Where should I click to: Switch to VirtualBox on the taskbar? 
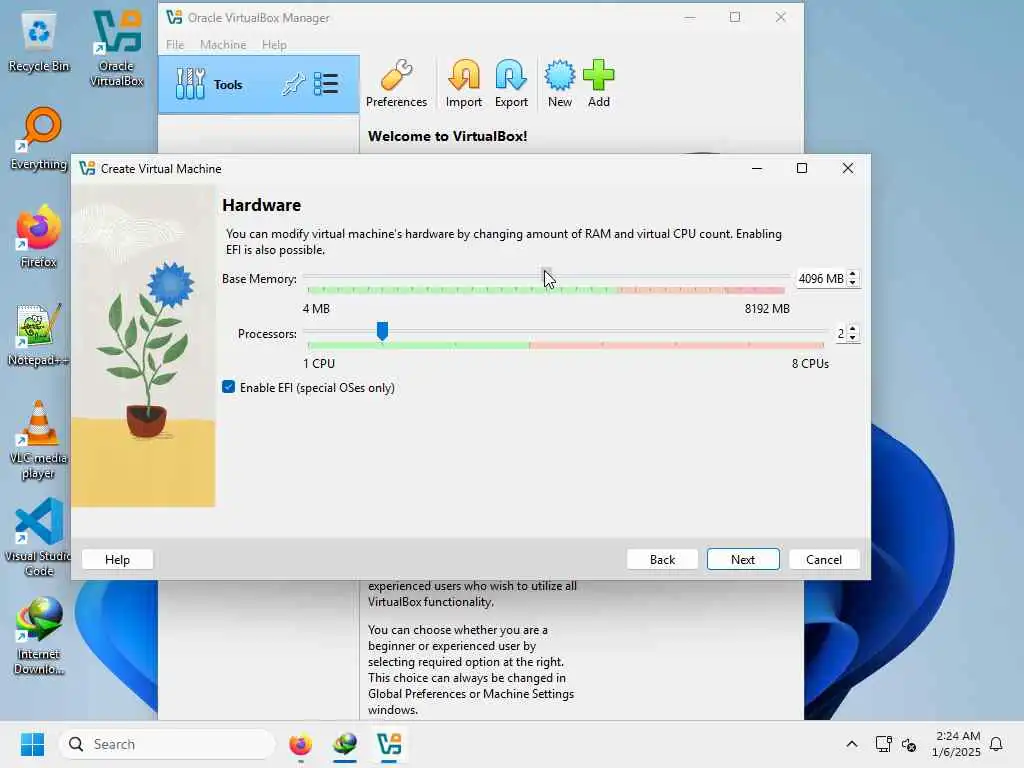click(x=389, y=744)
